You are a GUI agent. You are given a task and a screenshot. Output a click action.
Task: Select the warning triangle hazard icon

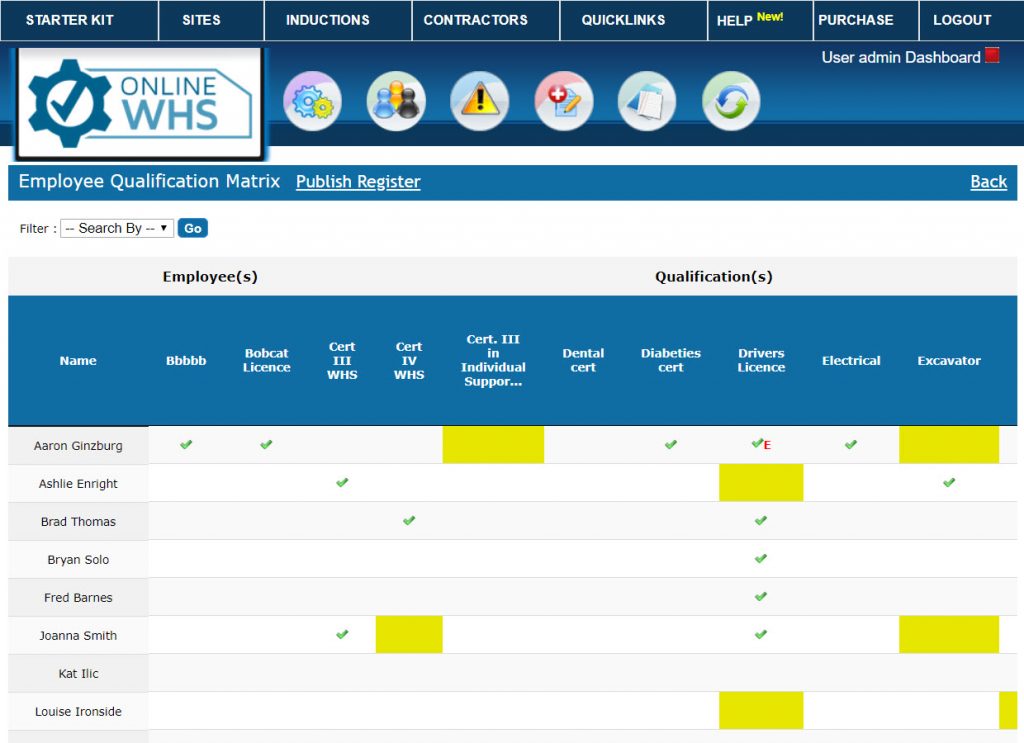[x=479, y=100]
